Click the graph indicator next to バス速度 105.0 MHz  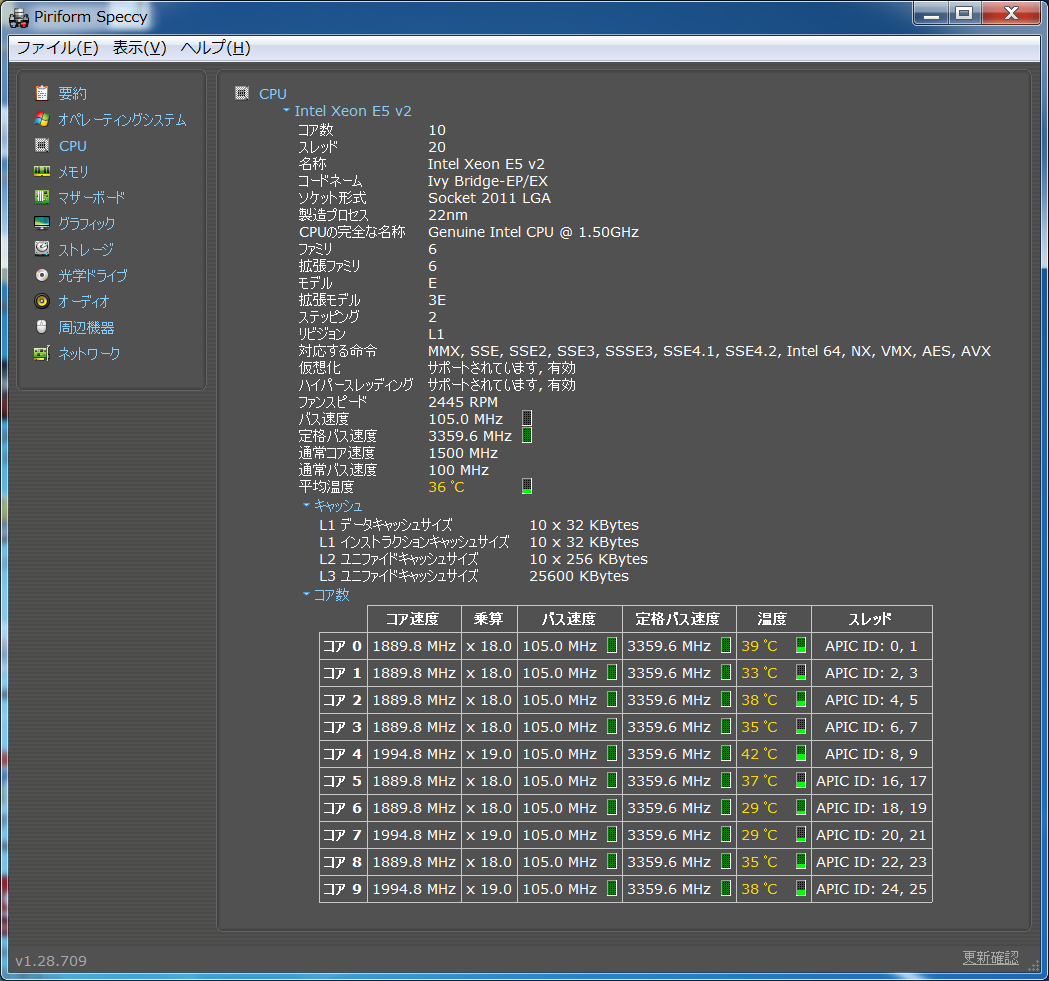(527, 418)
